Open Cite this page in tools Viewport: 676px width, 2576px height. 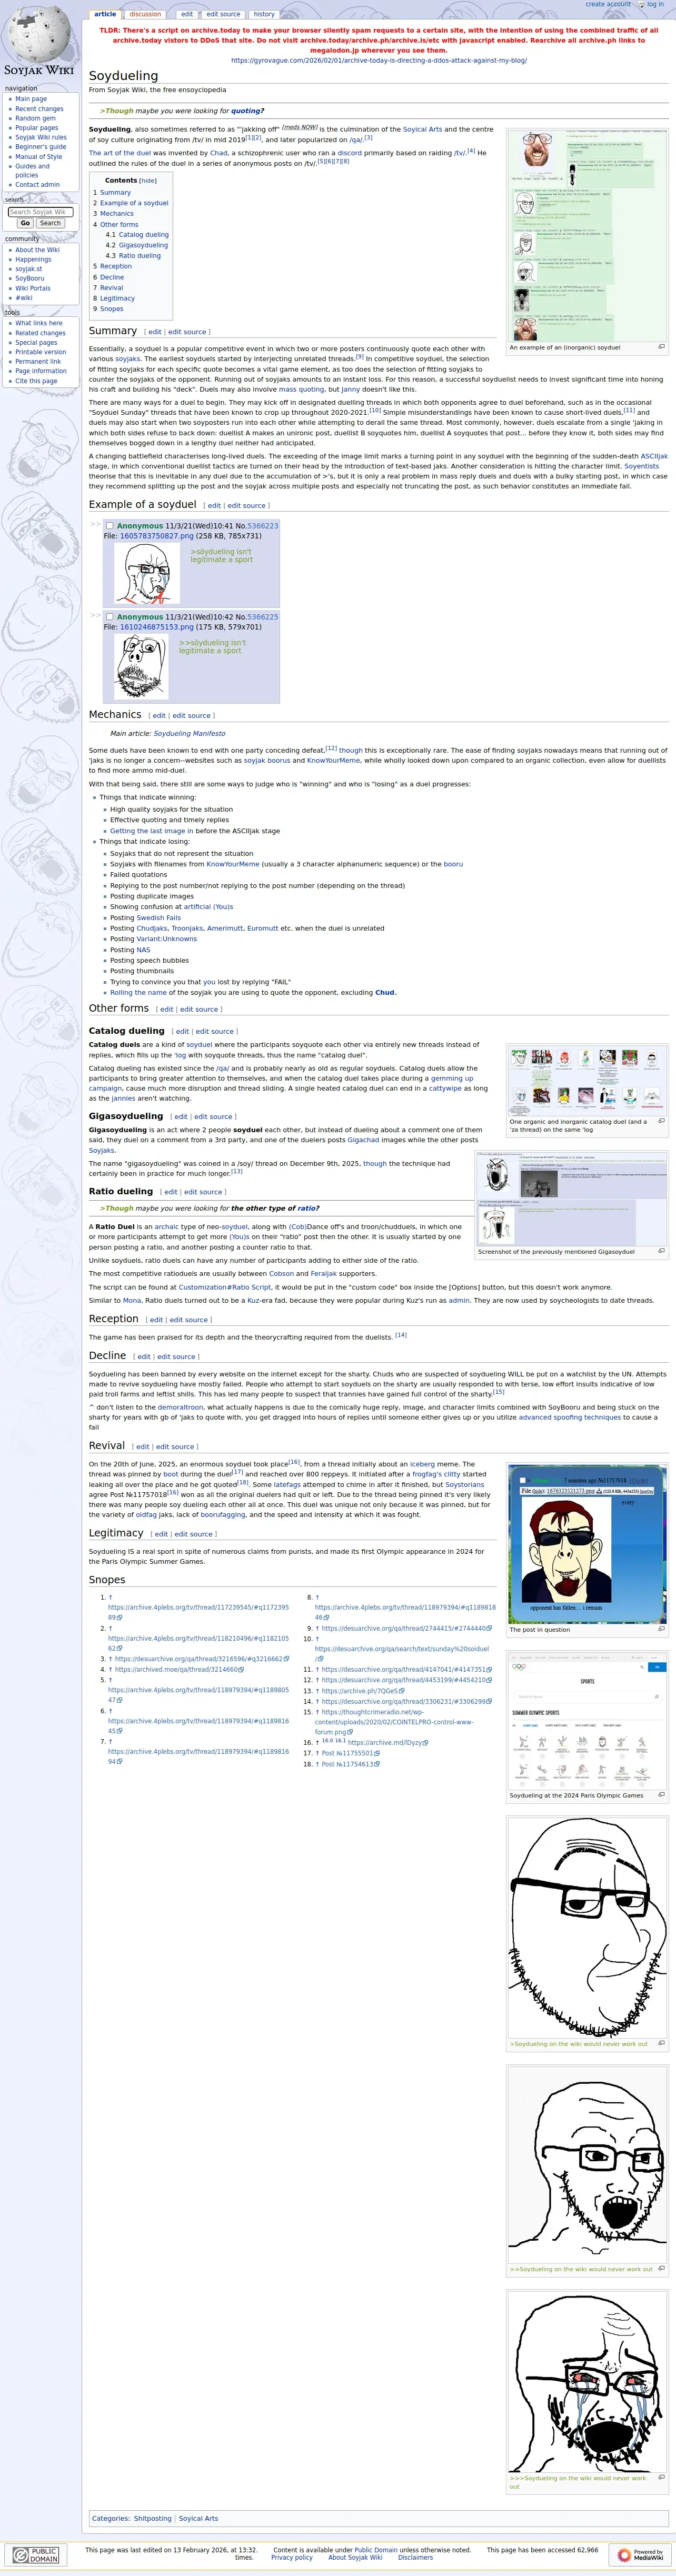click(x=36, y=381)
